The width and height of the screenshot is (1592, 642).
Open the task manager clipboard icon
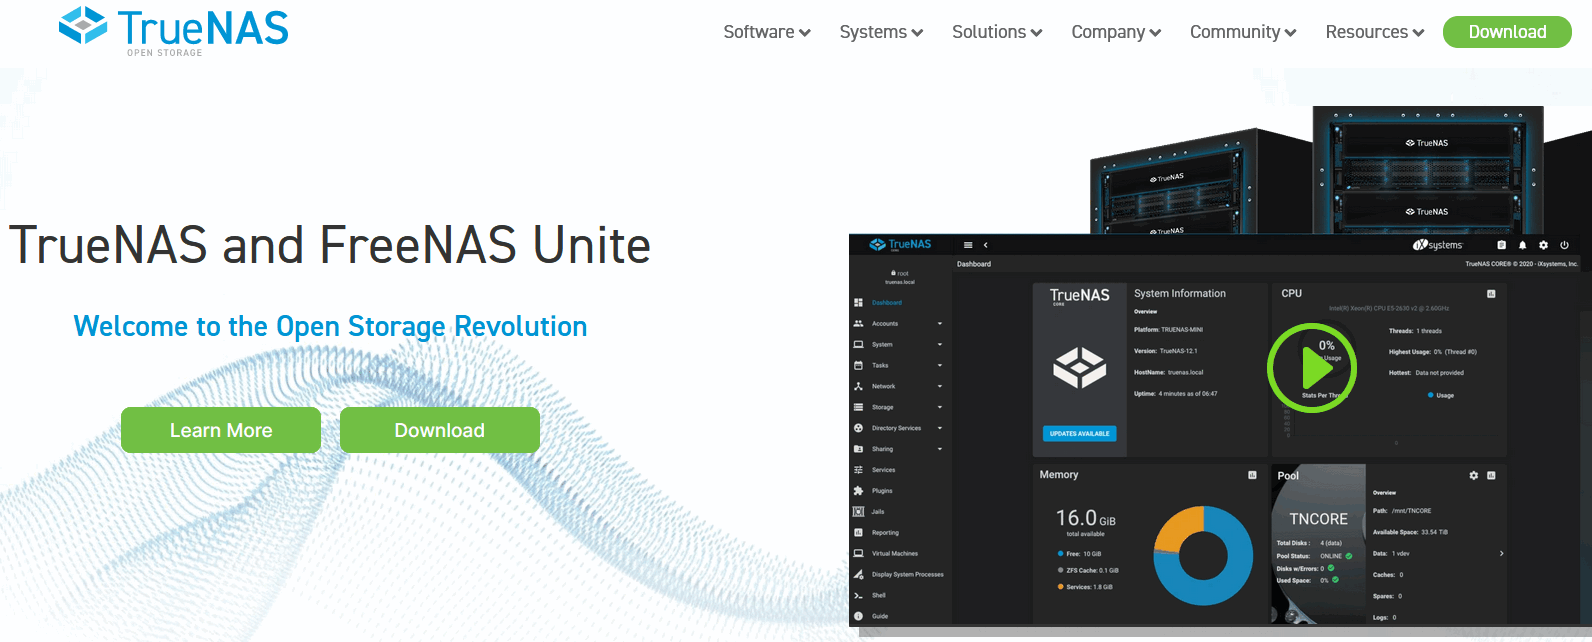tap(1501, 245)
